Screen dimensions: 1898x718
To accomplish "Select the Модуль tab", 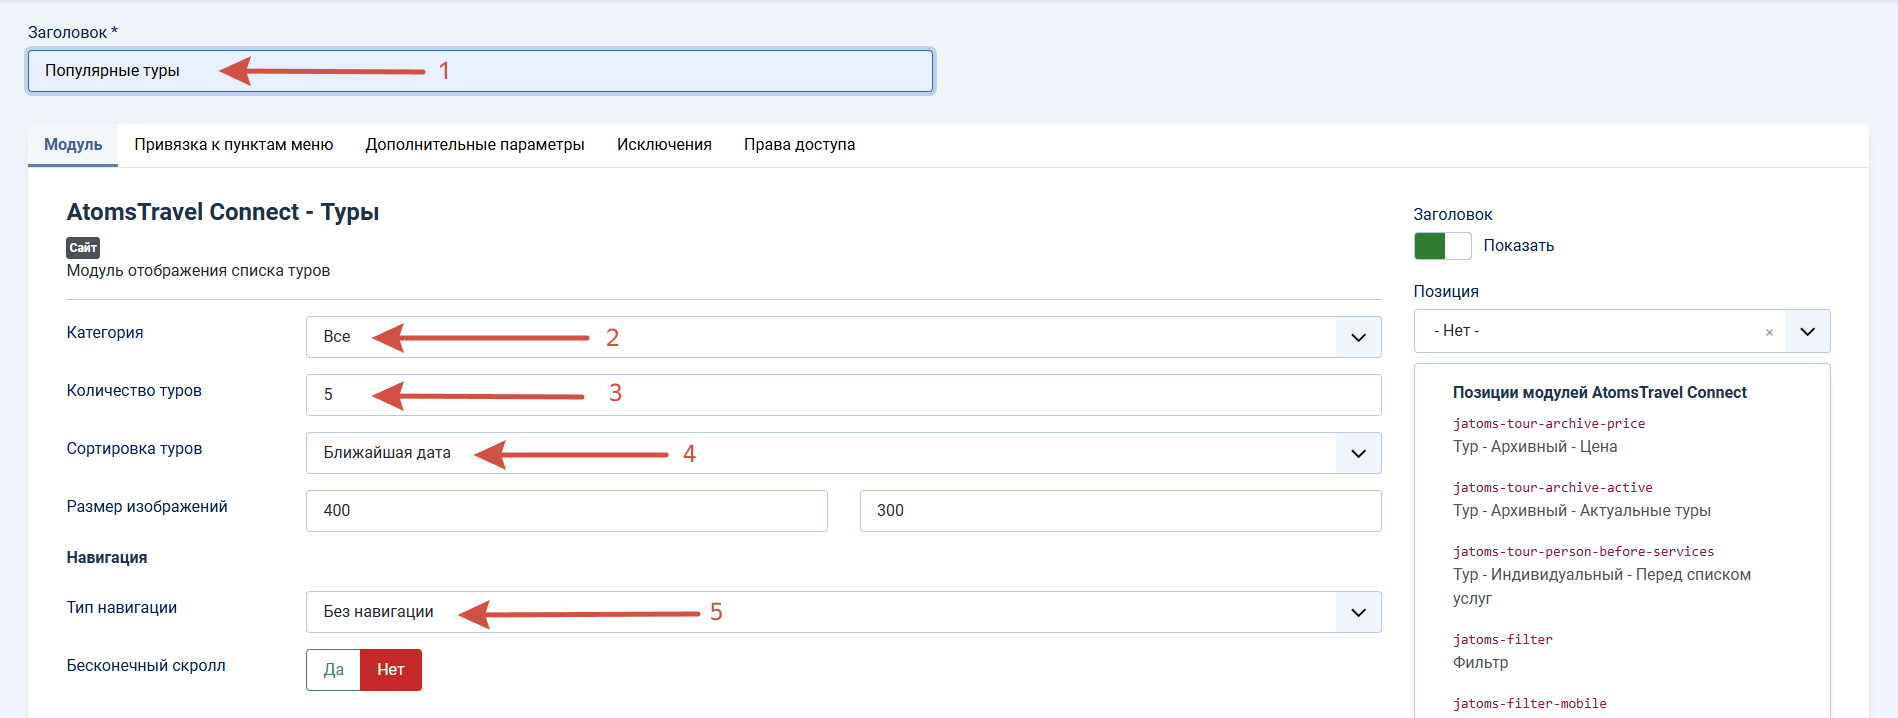I will [73, 145].
